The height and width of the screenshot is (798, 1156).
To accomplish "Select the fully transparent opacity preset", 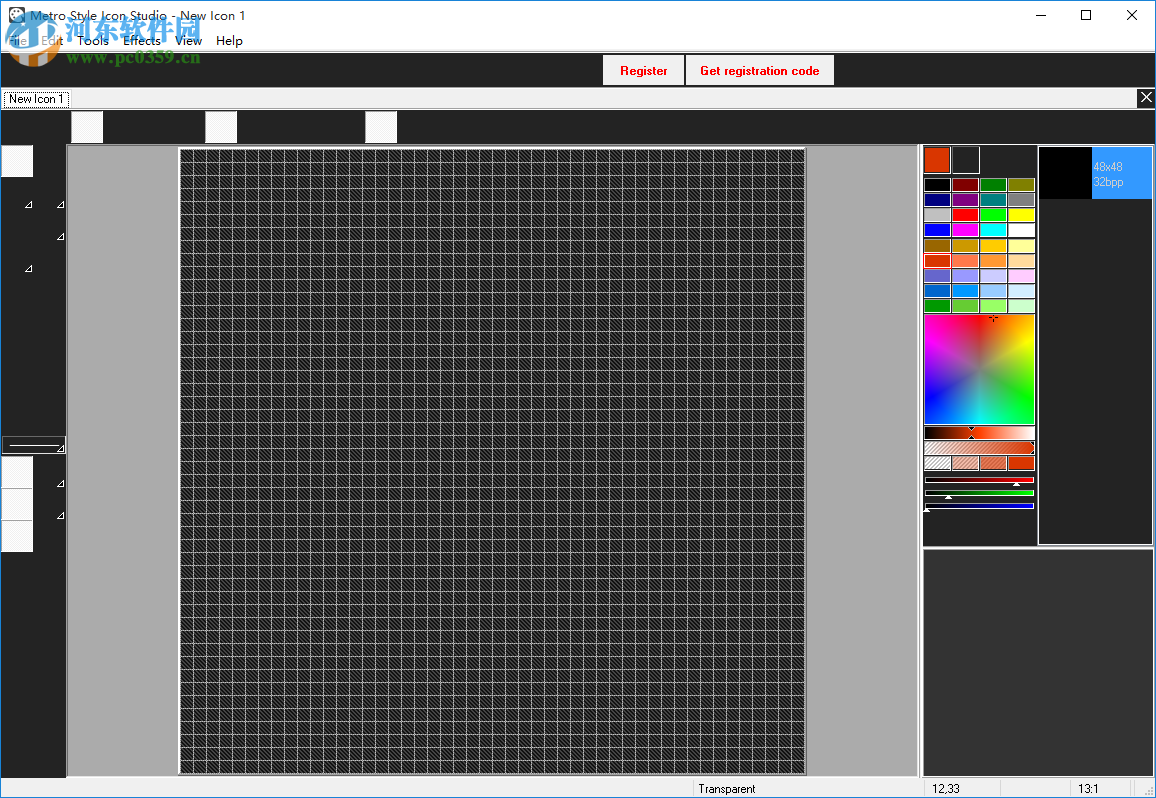I will [937, 463].
